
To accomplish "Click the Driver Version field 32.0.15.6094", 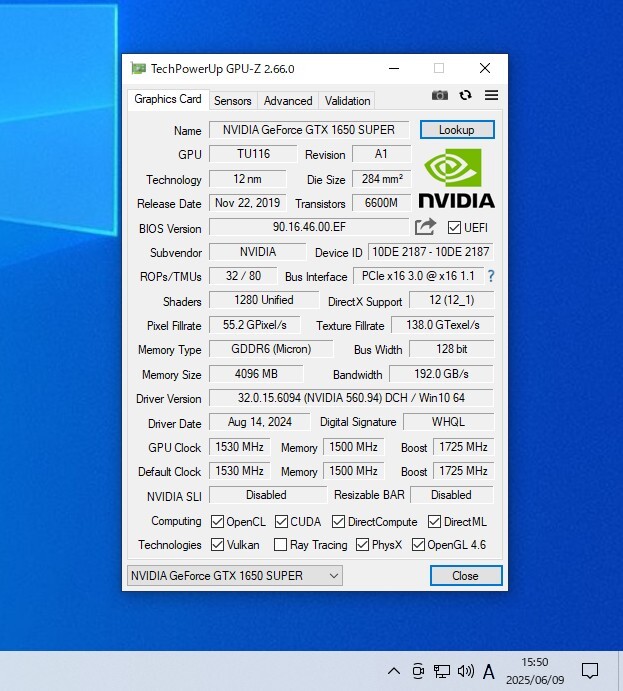I will (x=351, y=398).
